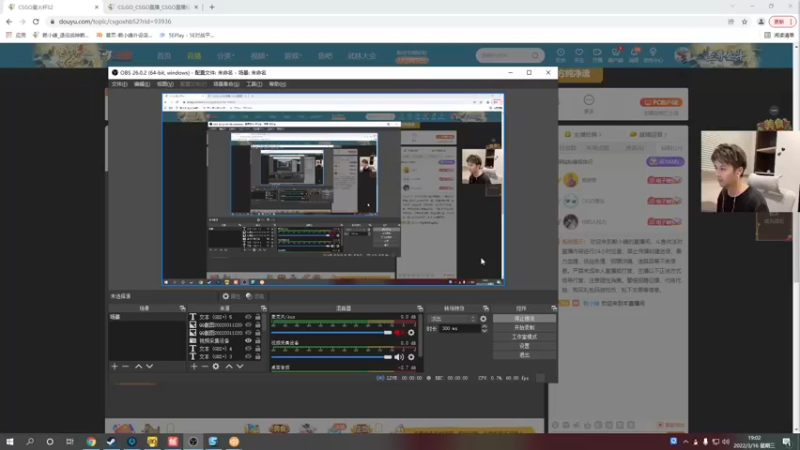
Task: Open Douyu history clock icon
Action: (x=560, y=53)
